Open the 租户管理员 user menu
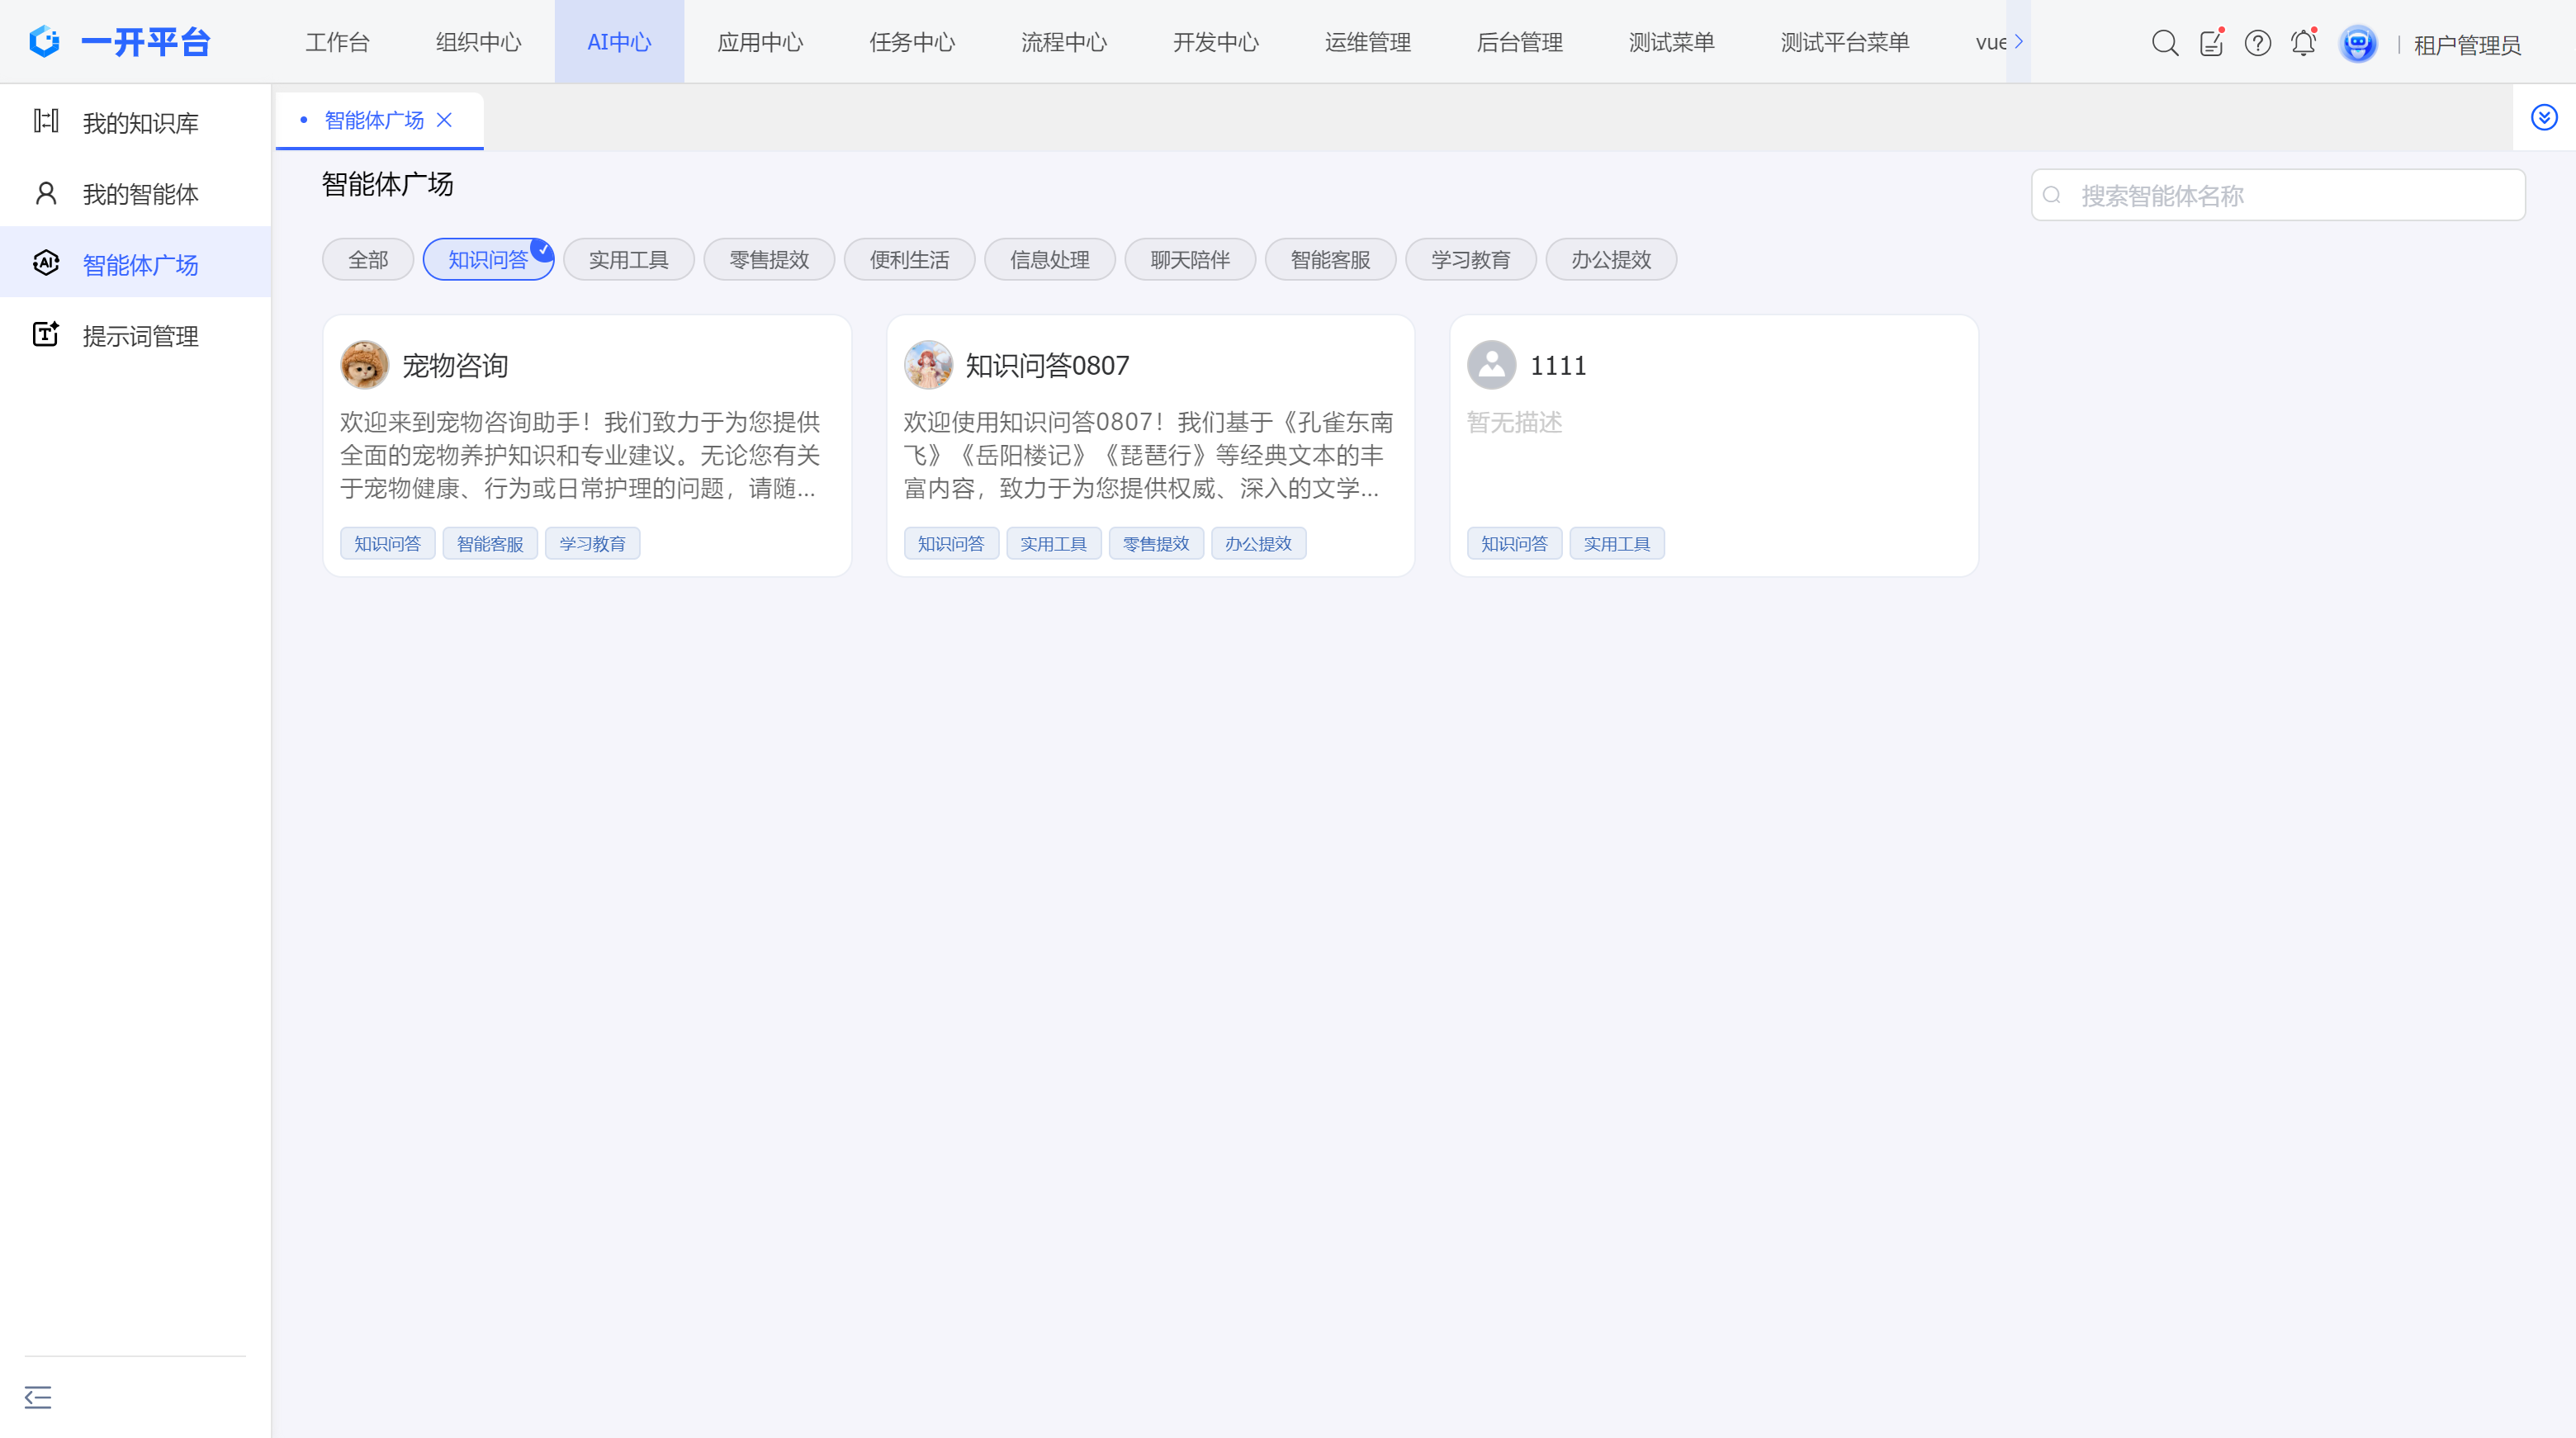The width and height of the screenshot is (2576, 1438). [x=2466, y=45]
